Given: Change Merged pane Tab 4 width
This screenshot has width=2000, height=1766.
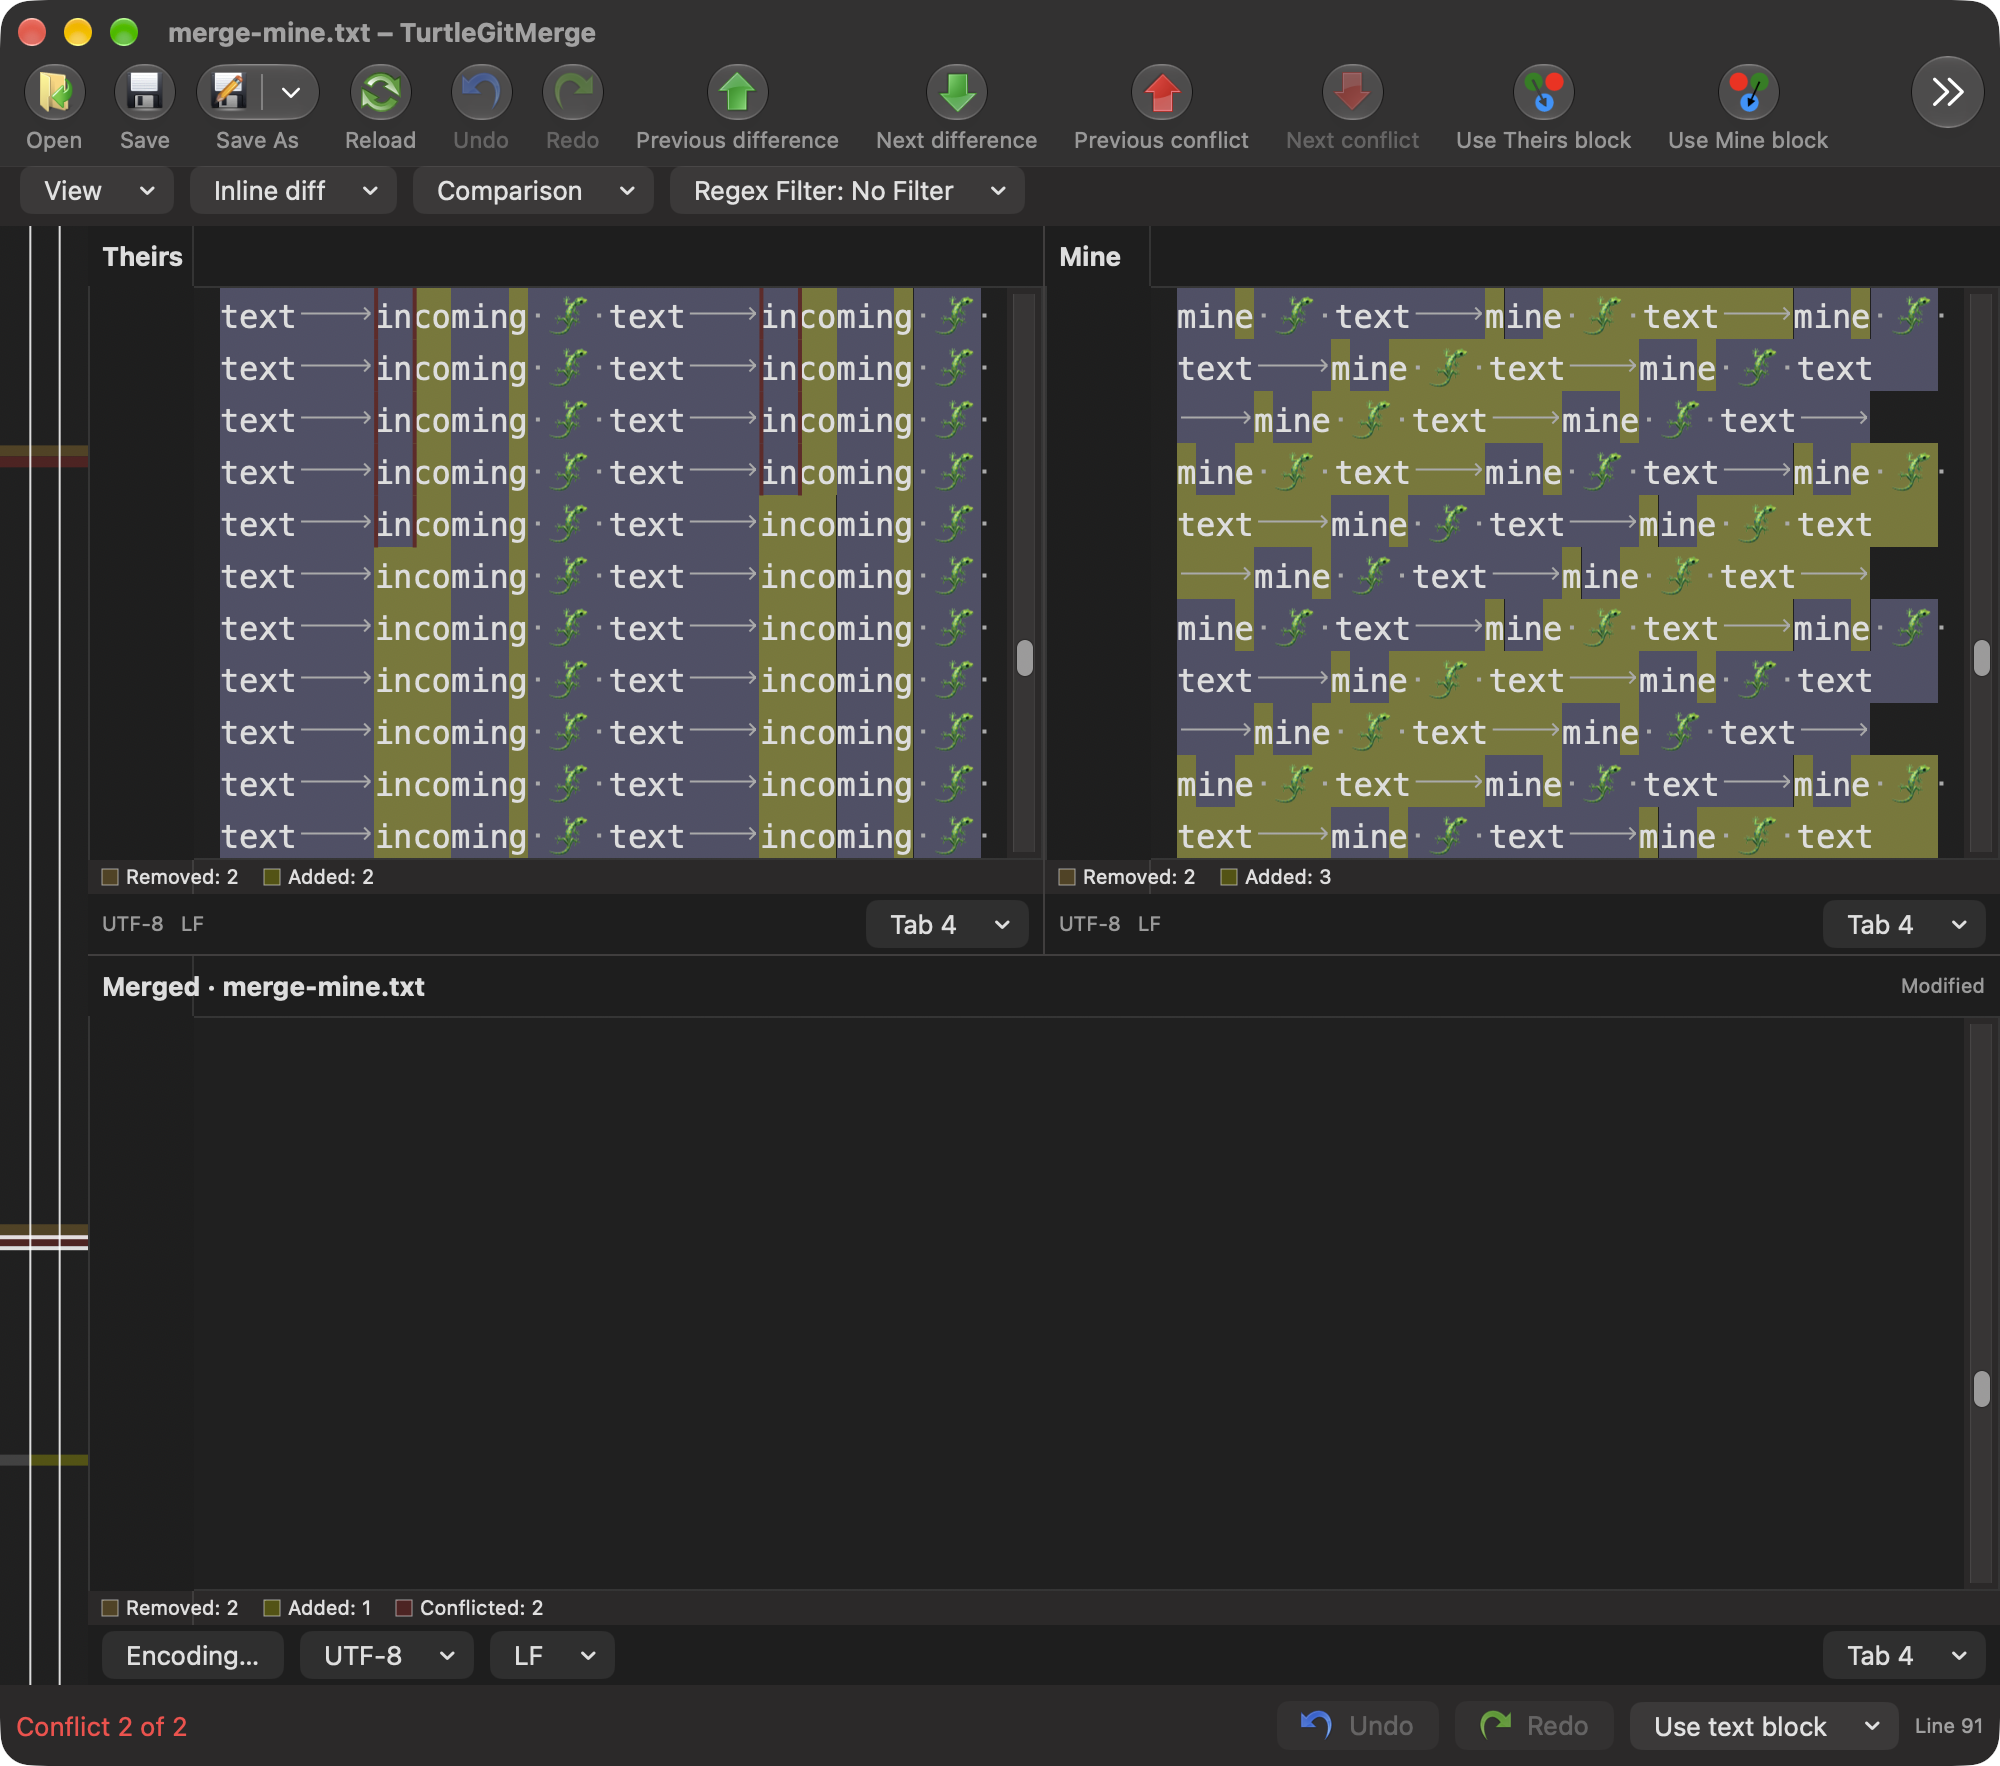Looking at the screenshot, I should tap(1904, 1656).
